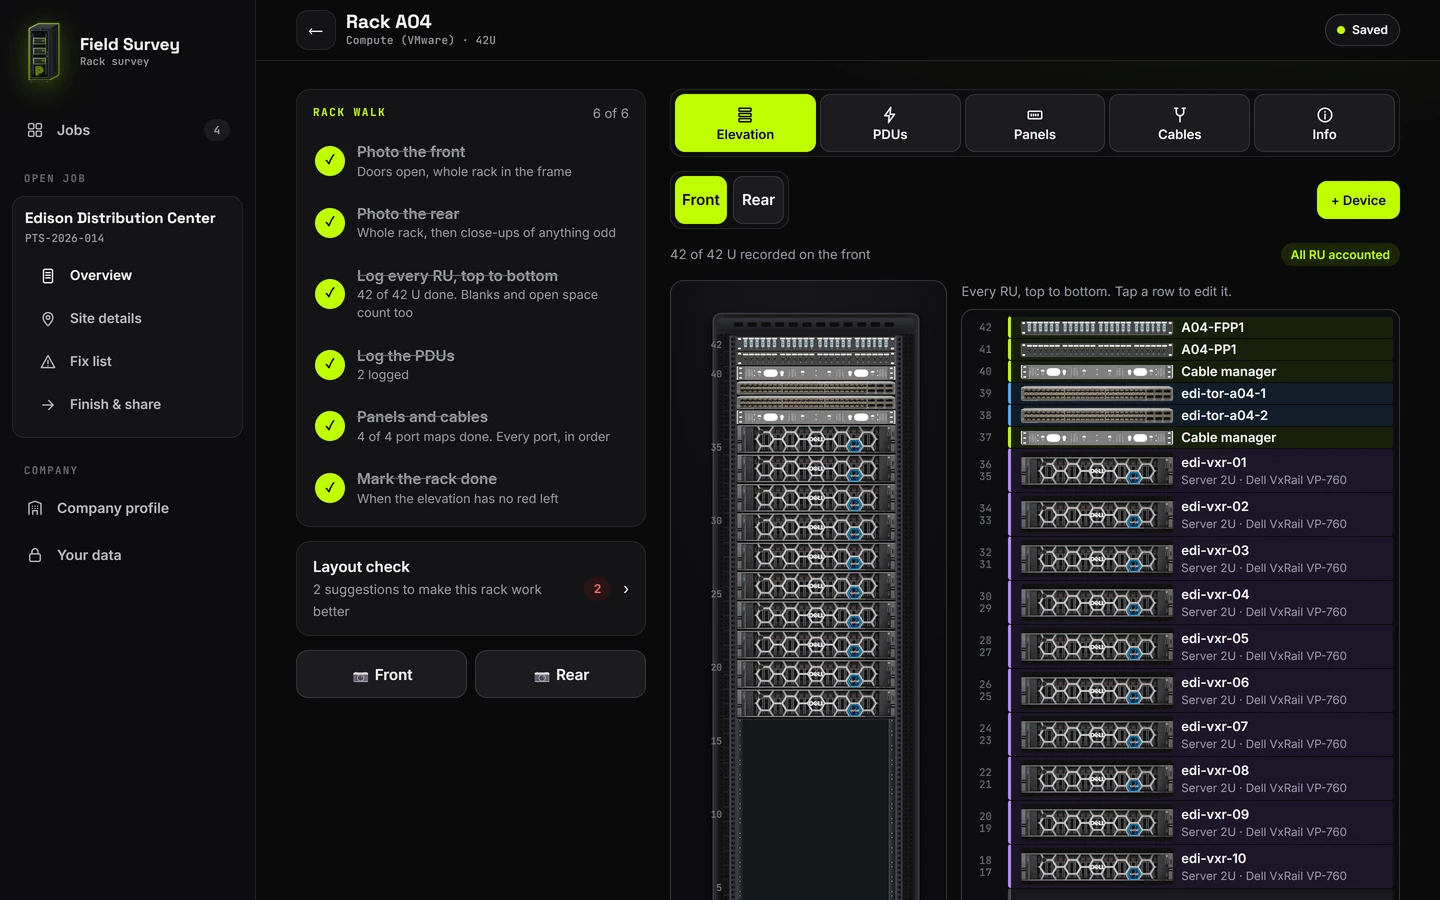Viewport: 1440px width, 900px height.
Task: Click the Panels patch-panel icon
Action: (x=1035, y=115)
